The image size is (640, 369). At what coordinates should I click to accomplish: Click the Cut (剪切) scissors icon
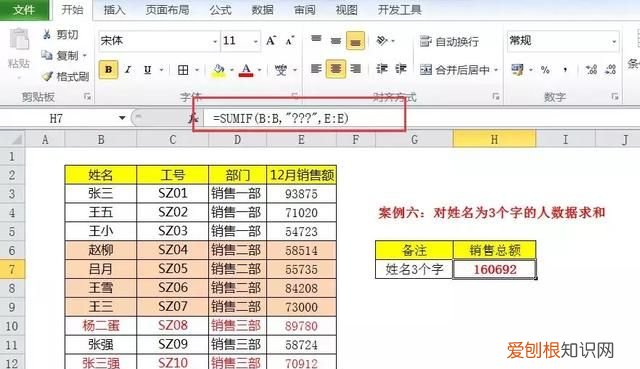pos(47,35)
